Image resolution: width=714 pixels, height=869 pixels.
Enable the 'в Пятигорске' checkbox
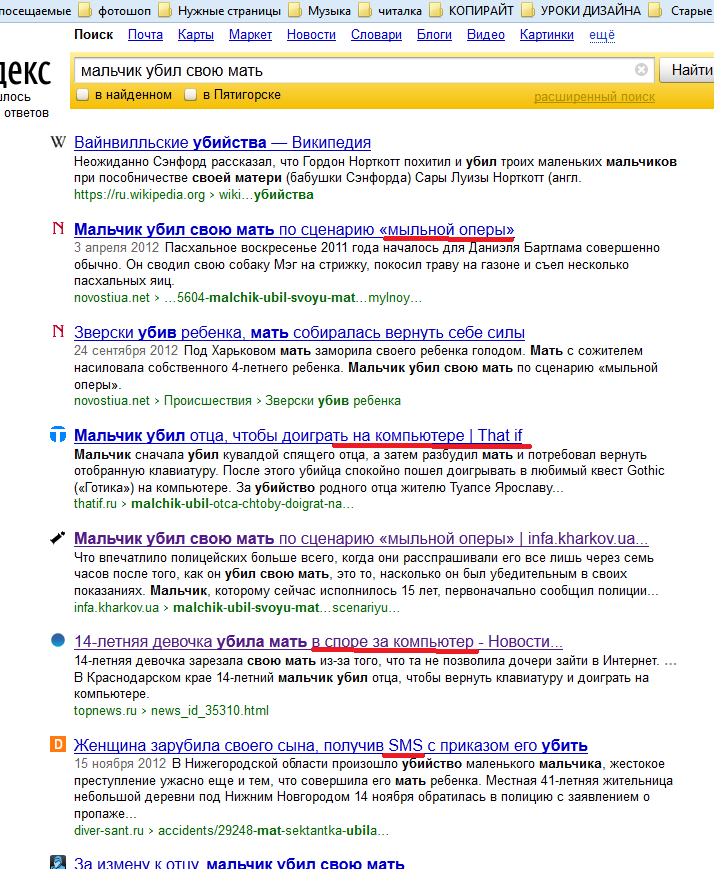pyautogui.click(x=190, y=95)
